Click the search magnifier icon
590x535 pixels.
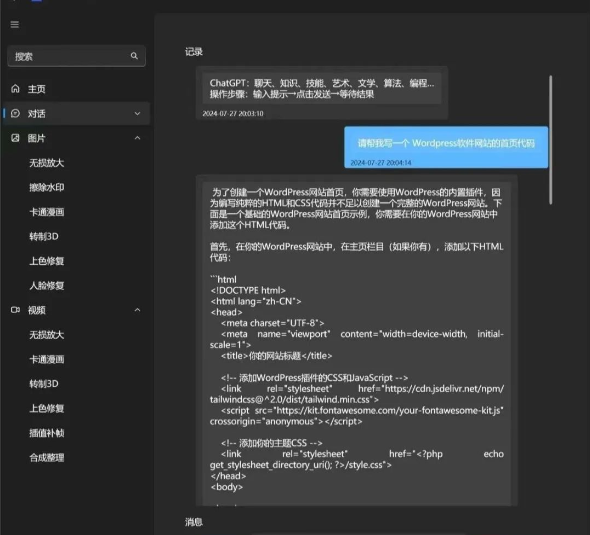point(134,56)
